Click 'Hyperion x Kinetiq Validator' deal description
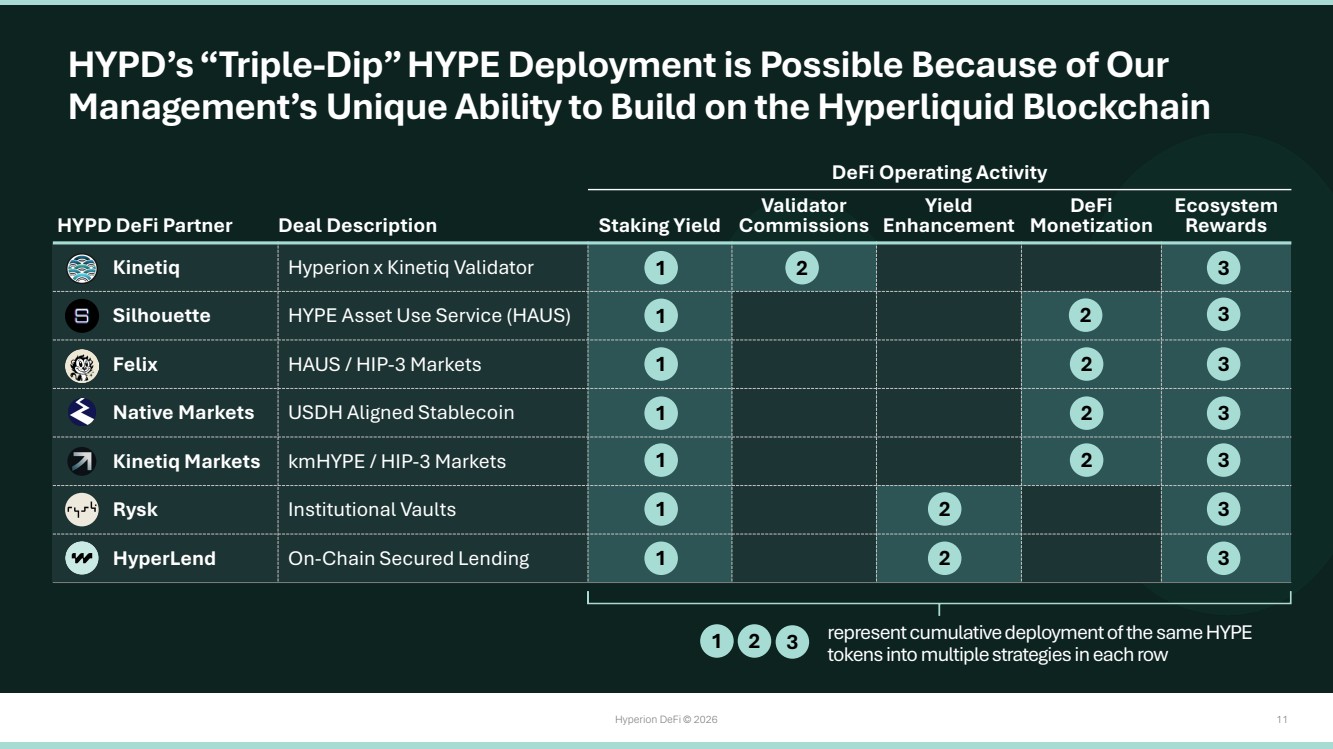Screen dimensions: 1333x749 (x=411, y=268)
